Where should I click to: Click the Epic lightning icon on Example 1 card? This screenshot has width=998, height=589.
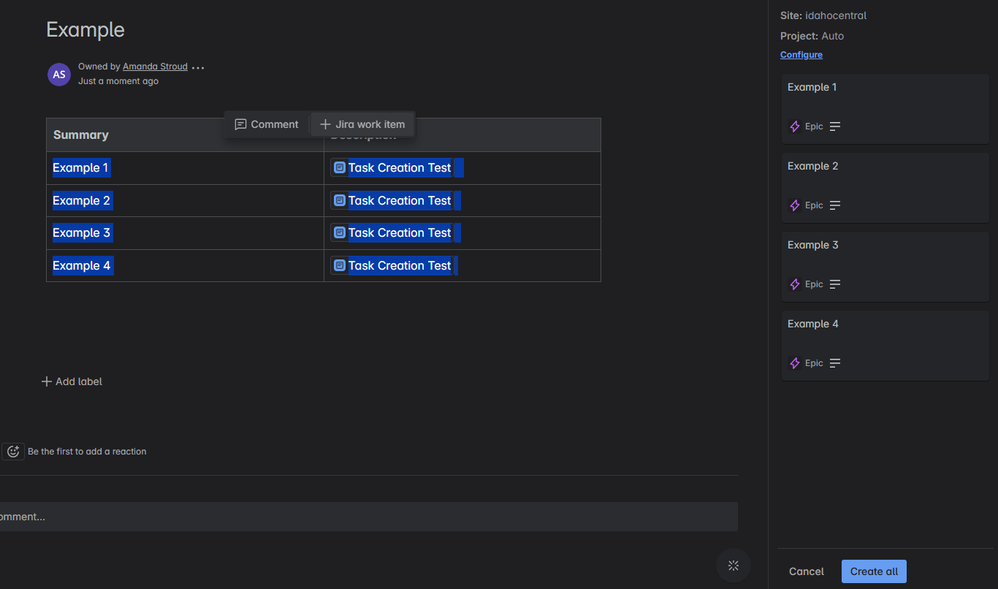[795, 126]
